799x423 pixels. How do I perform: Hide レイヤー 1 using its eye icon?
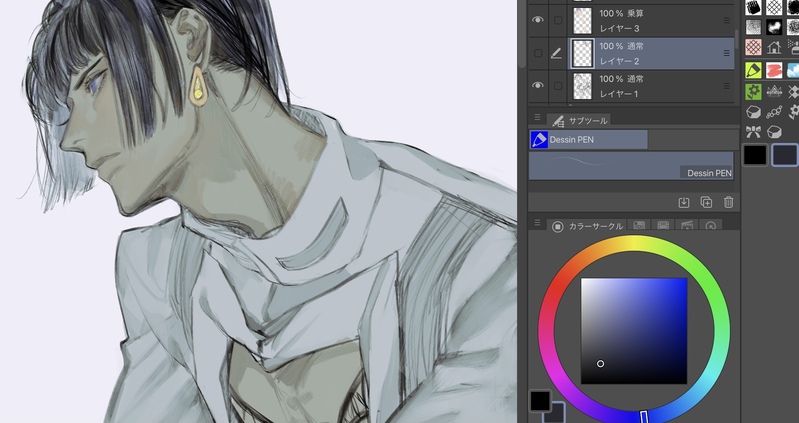point(538,85)
